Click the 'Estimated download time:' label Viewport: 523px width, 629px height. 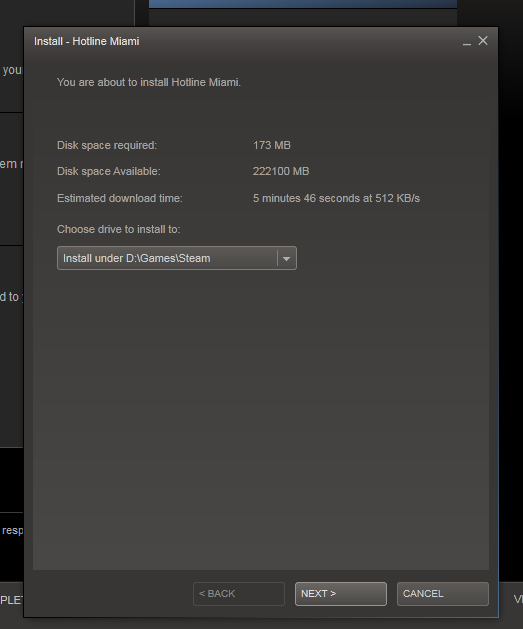pyautogui.click(x=120, y=198)
